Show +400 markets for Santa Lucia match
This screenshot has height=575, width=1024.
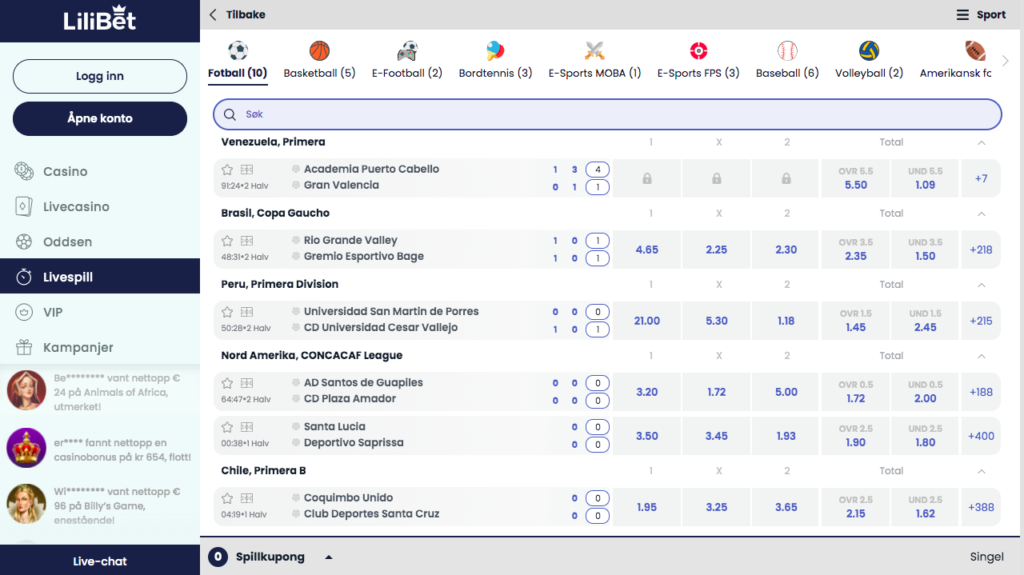[x=981, y=436]
